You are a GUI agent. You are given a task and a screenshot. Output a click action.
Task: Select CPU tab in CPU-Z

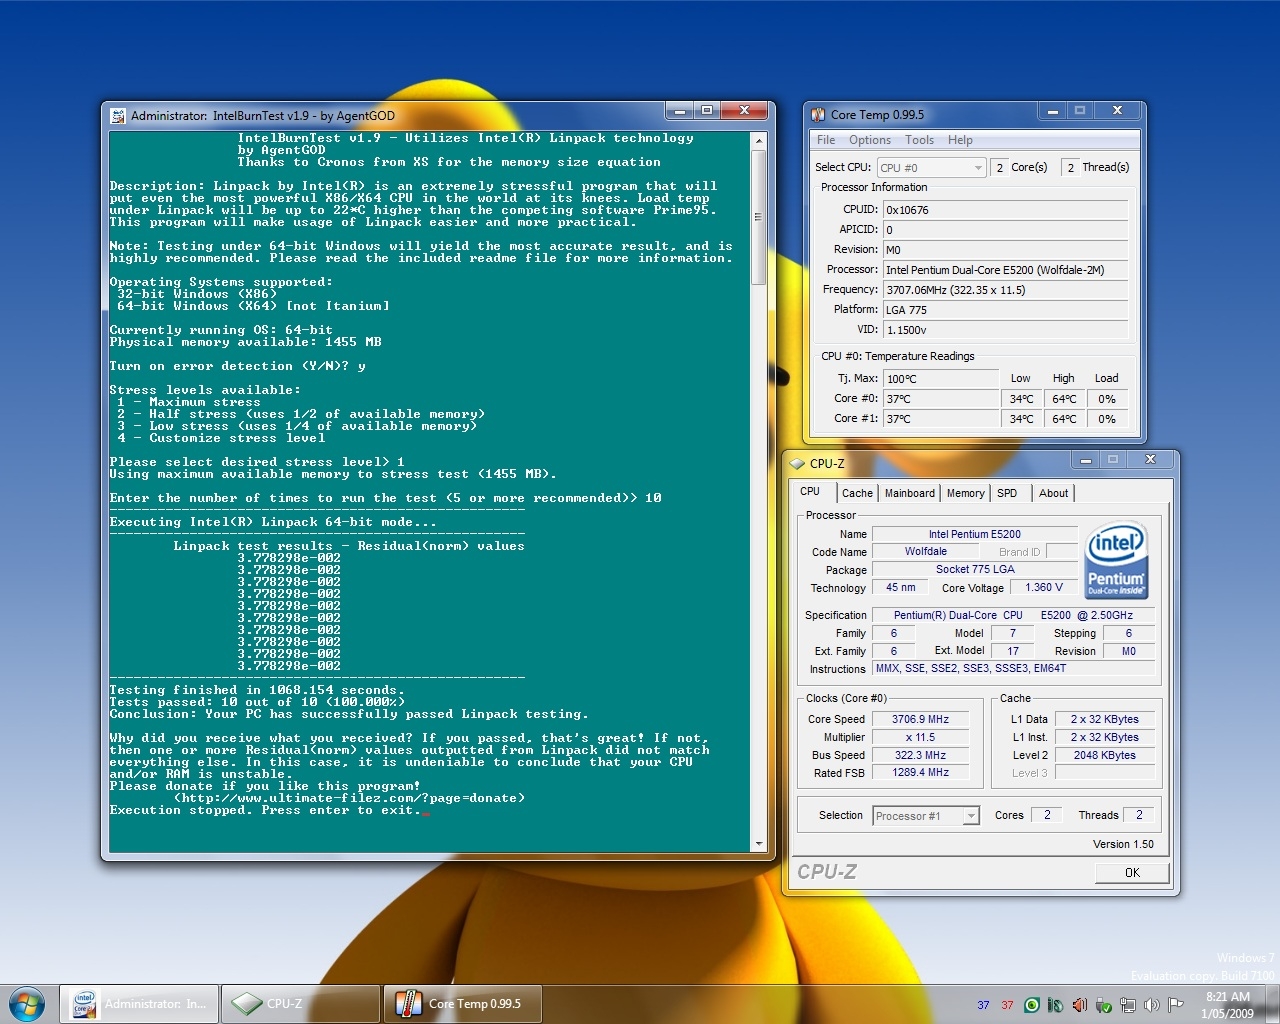(x=810, y=492)
